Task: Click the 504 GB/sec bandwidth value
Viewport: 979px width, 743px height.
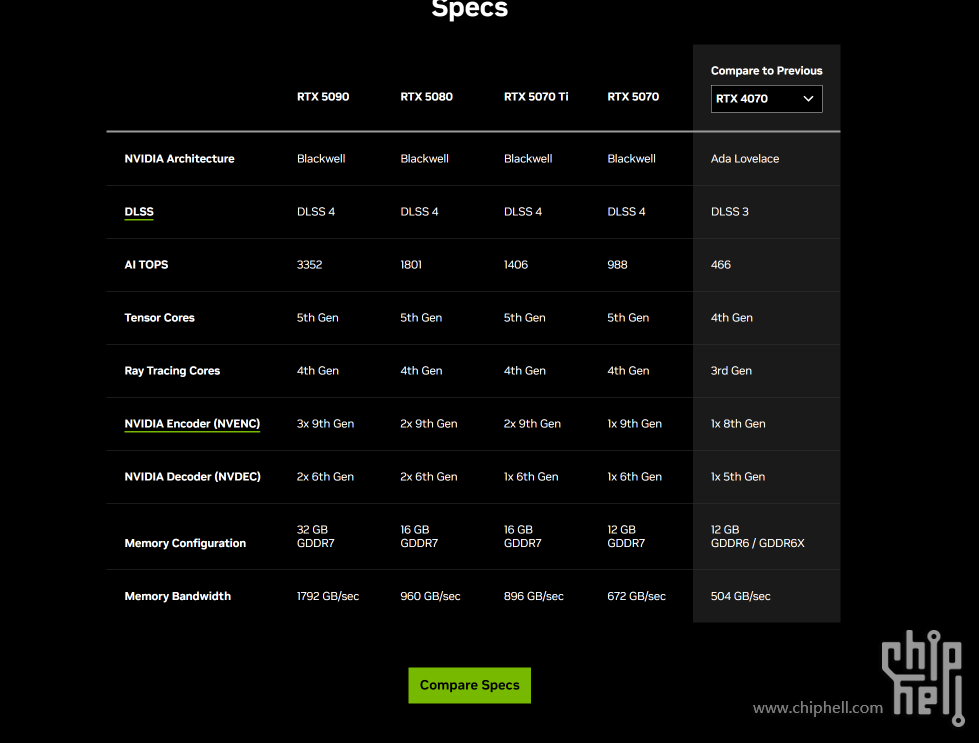Action: point(740,596)
